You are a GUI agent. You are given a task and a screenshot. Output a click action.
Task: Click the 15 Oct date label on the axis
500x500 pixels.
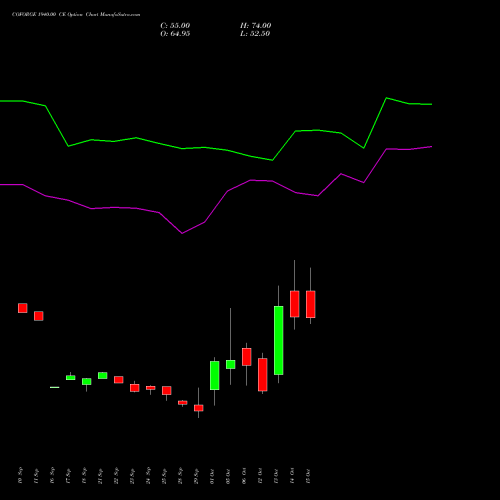[x=308, y=476]
